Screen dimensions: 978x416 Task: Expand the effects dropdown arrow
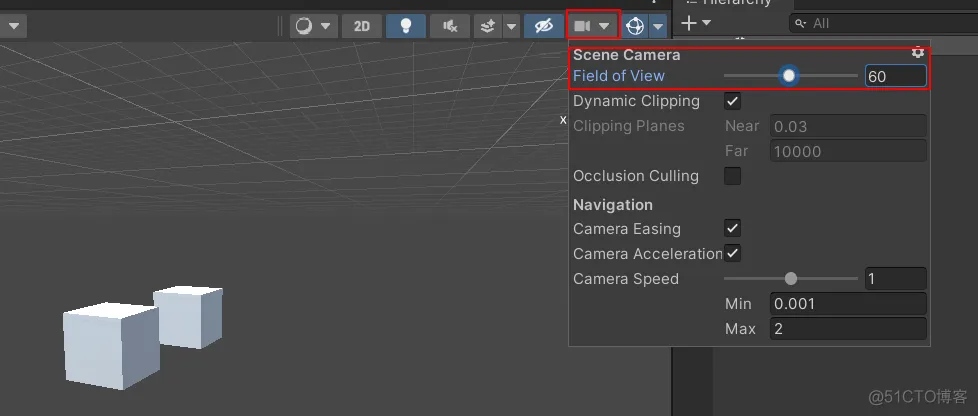[511, 26]
